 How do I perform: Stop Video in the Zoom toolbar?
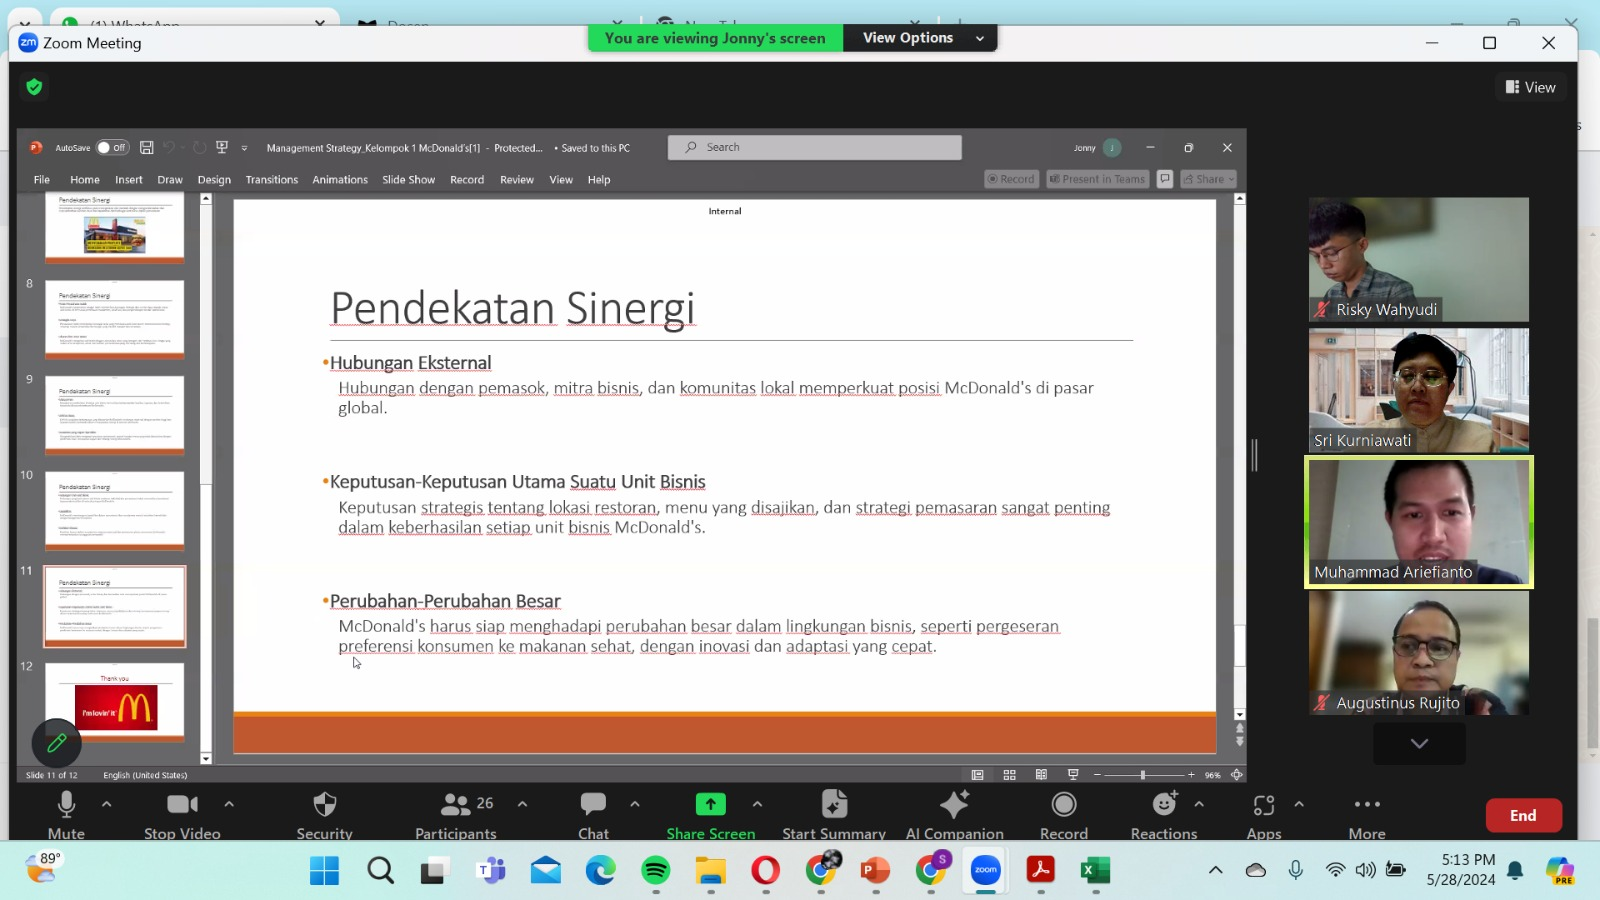182,815
